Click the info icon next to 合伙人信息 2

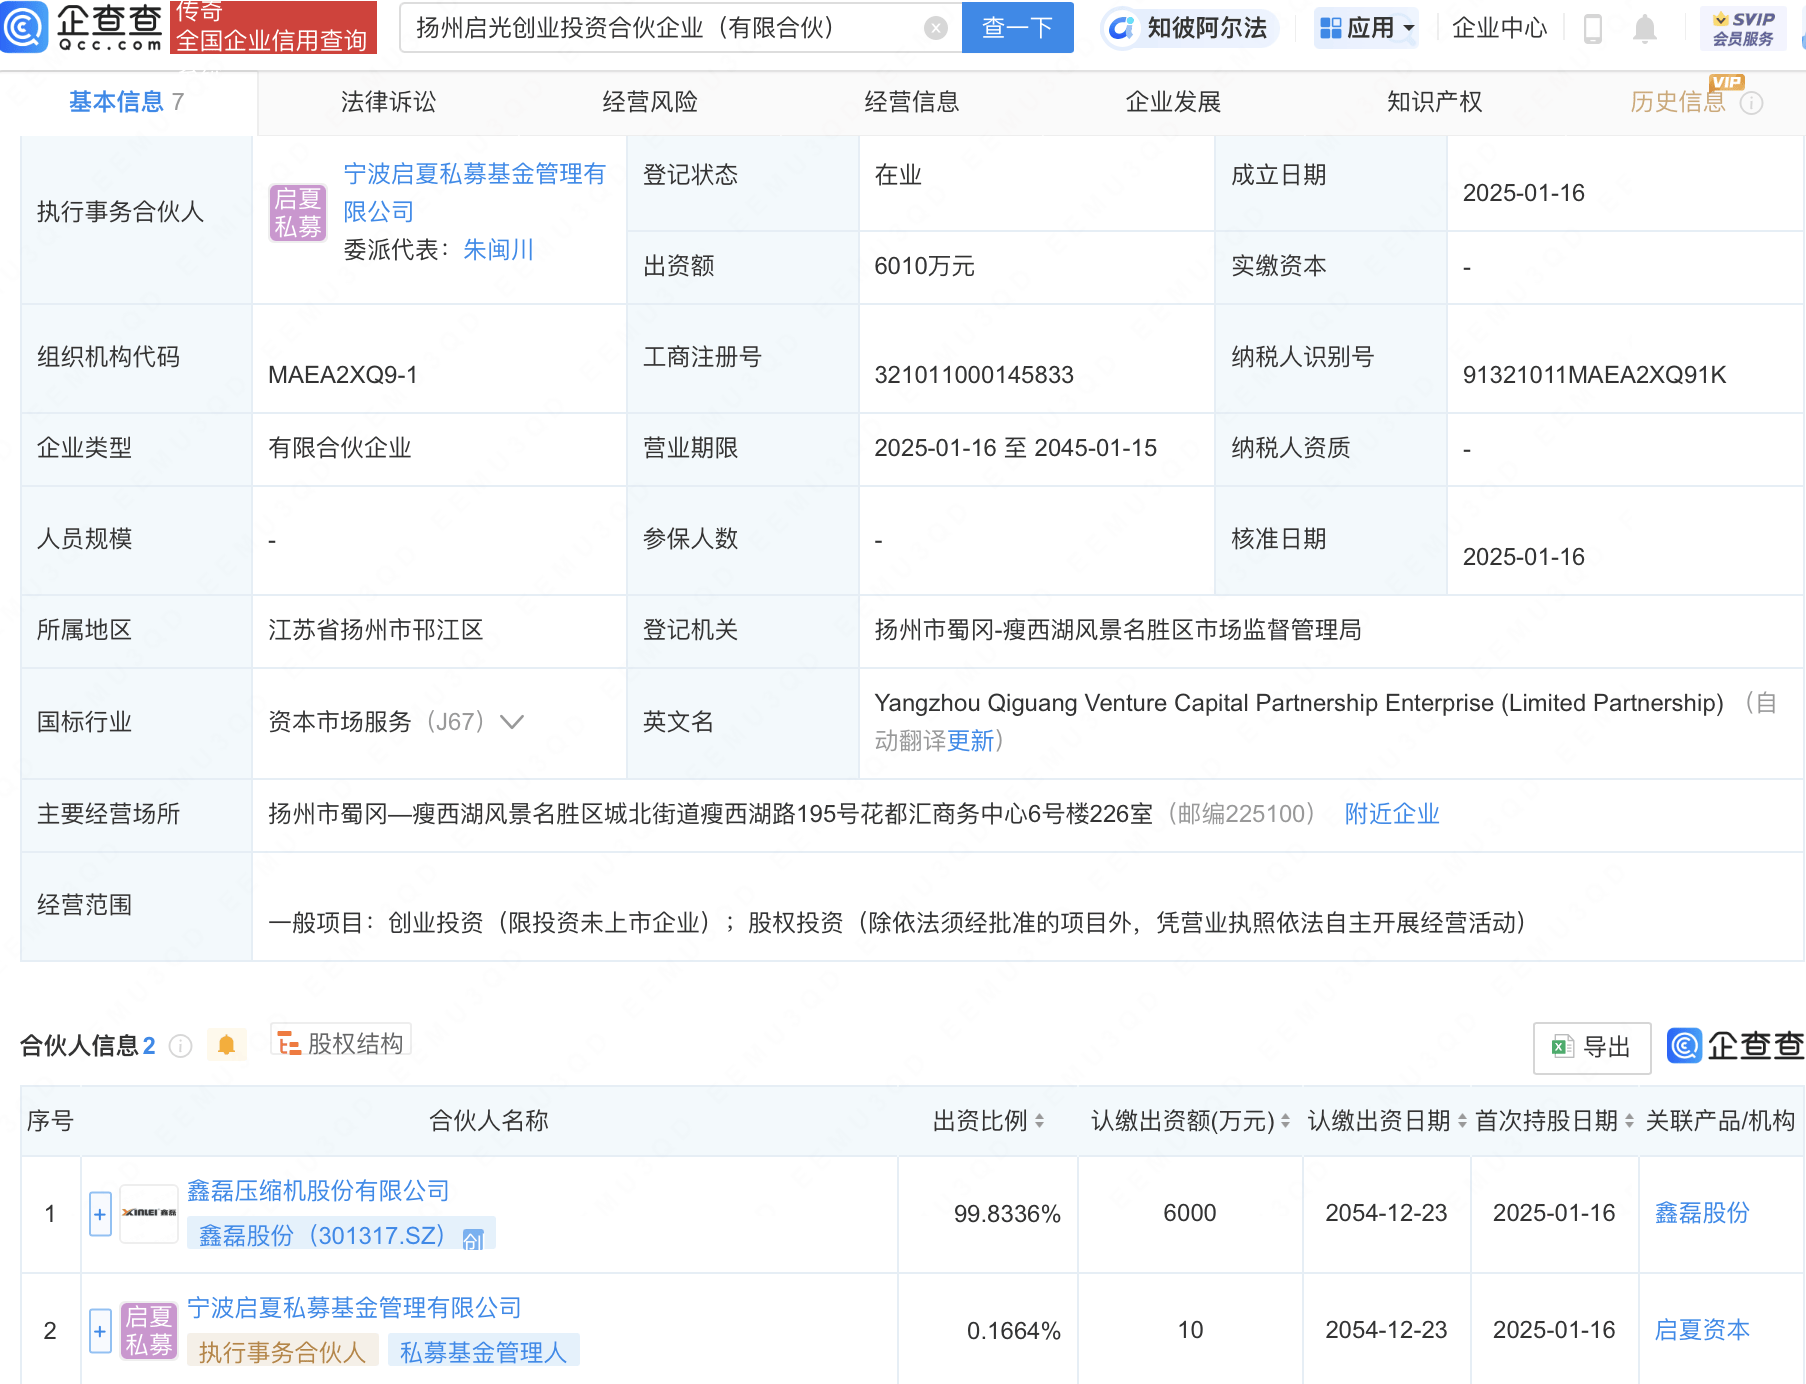point(180,1046)
